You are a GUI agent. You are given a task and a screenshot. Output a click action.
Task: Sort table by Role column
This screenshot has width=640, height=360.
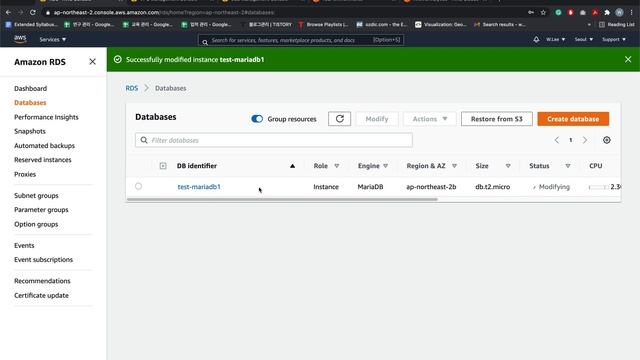[336, 166]
